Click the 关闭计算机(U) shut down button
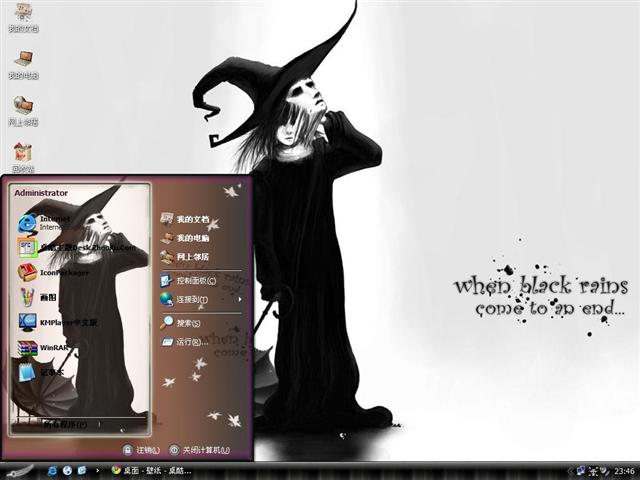640x480 pixels. point(200,450)
